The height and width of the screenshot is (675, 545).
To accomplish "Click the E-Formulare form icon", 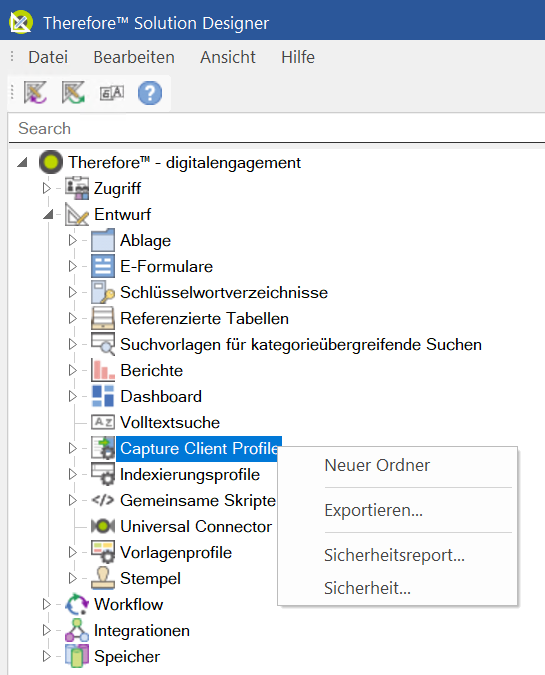I will click(103, 266).
